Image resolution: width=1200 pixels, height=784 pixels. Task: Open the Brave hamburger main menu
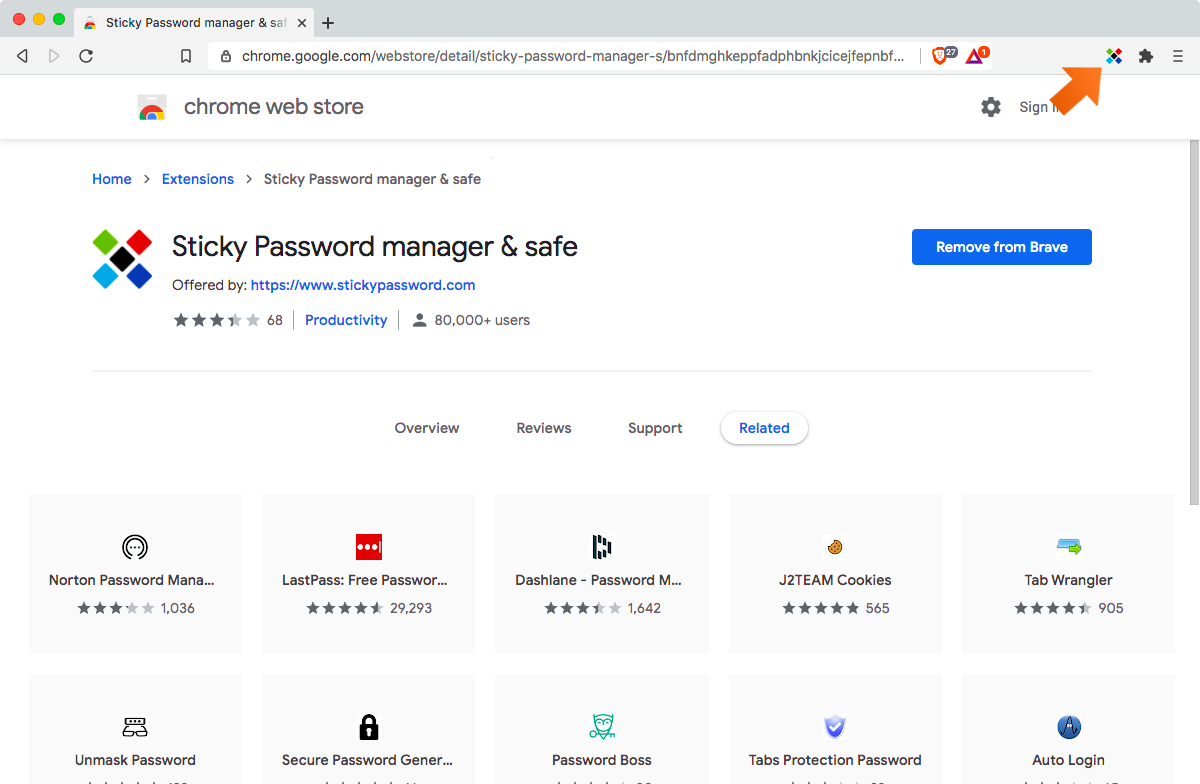[x=1178, y=56]
